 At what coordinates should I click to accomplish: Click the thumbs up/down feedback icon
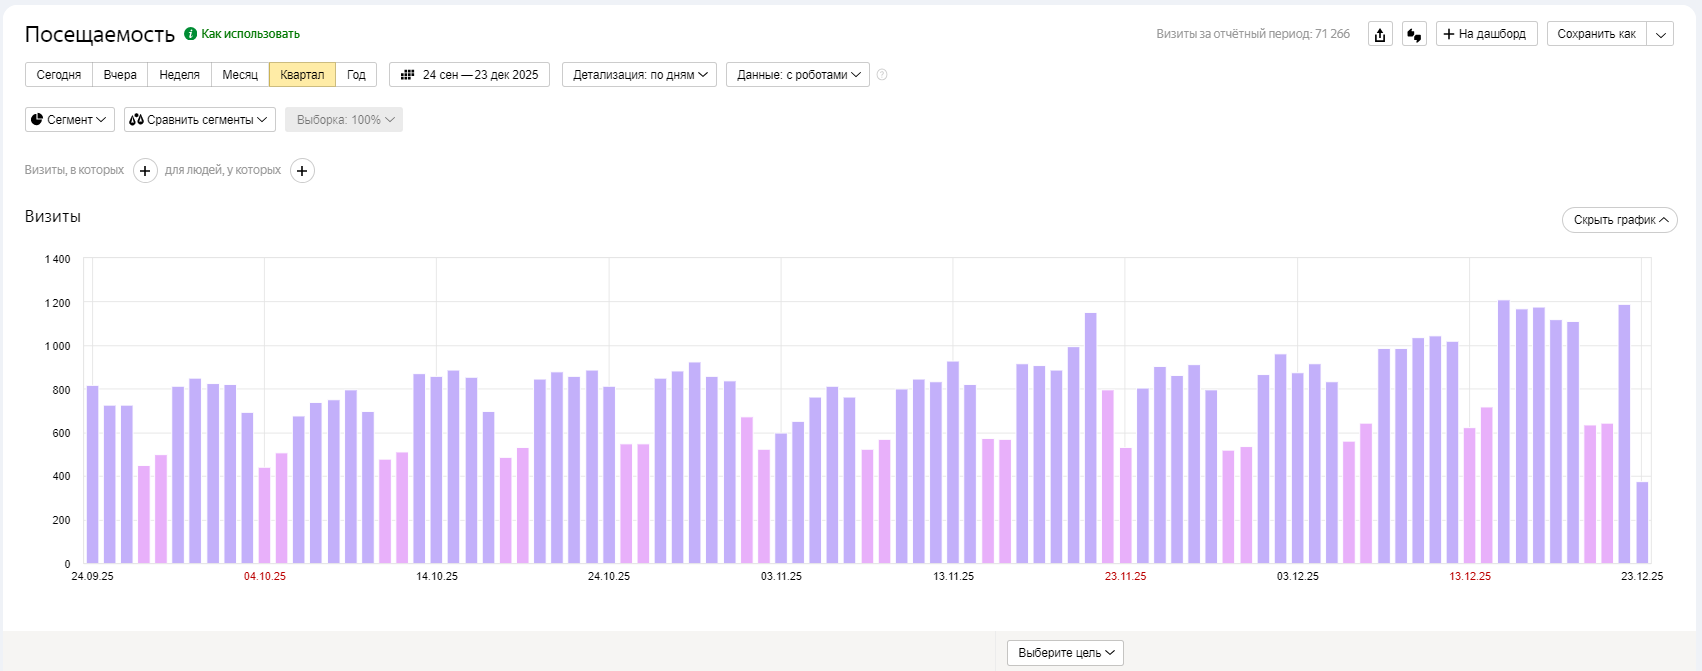pyautogui.click(x=1414, y=35)
